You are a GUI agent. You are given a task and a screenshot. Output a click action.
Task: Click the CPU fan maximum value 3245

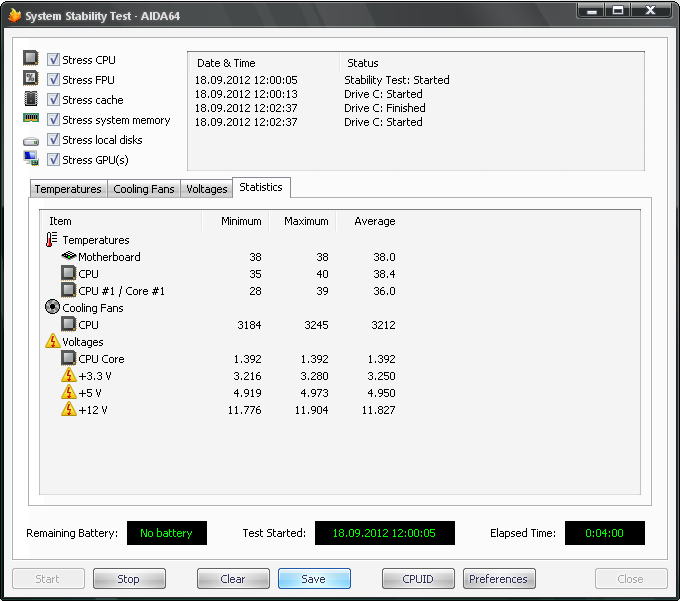point(316,325)
